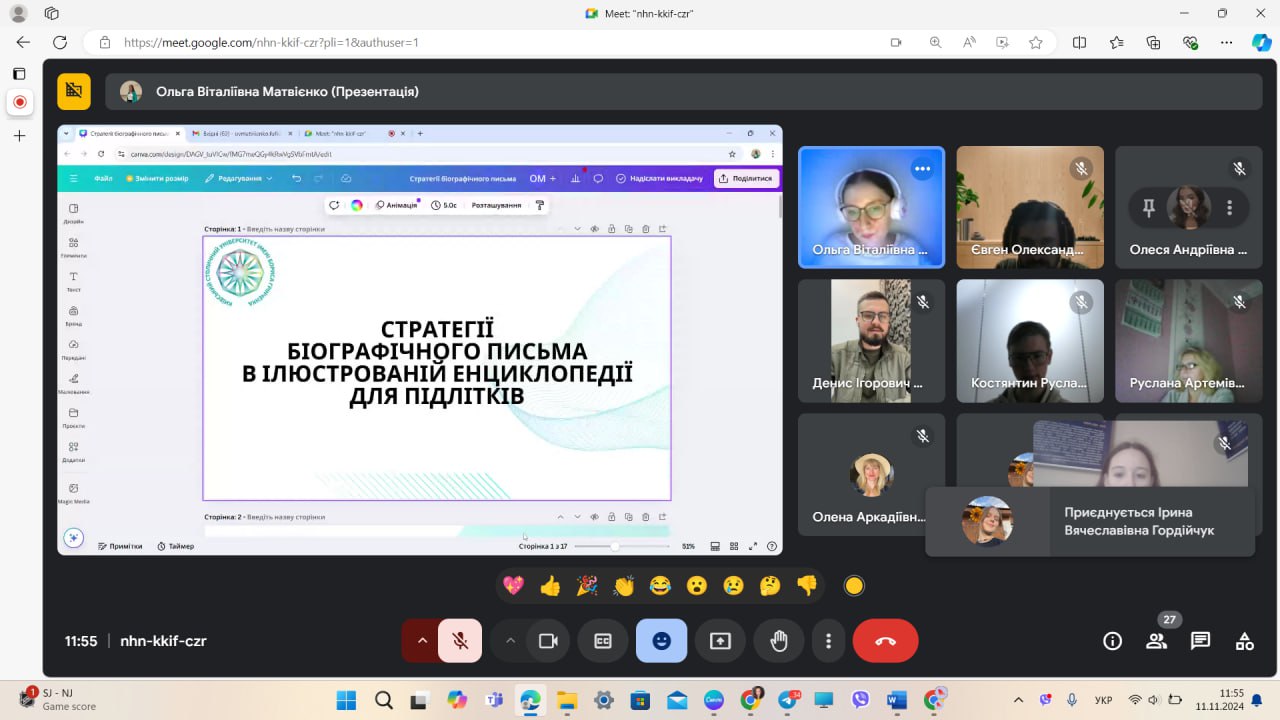Unmute the microphone
The image size is (1280, 720).
click(x=460, y=641)
